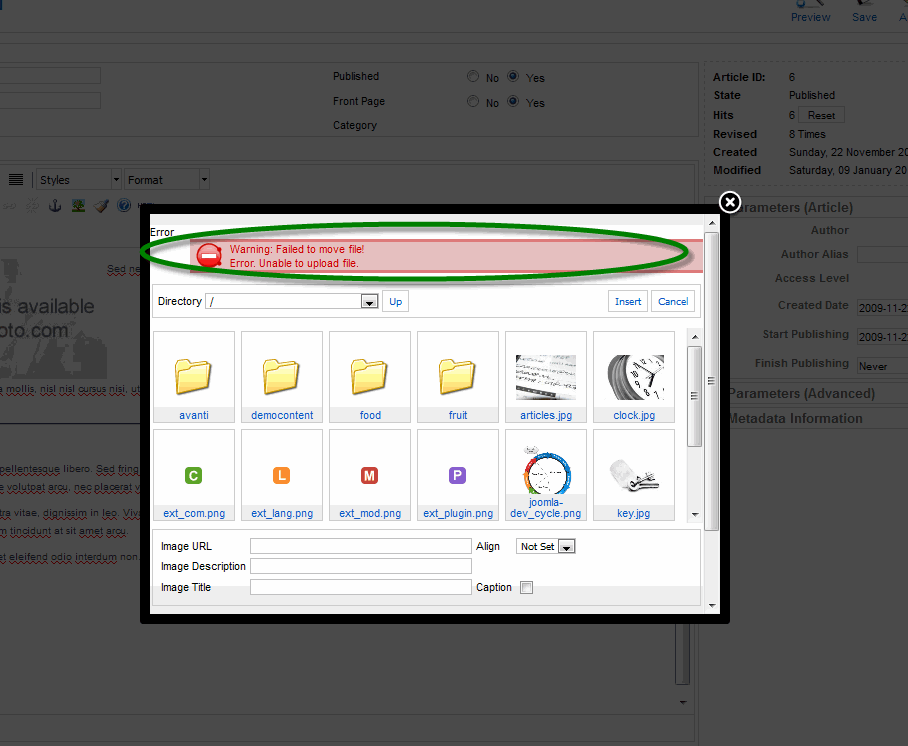Expand the Metadata Information panel

[806, 419]
